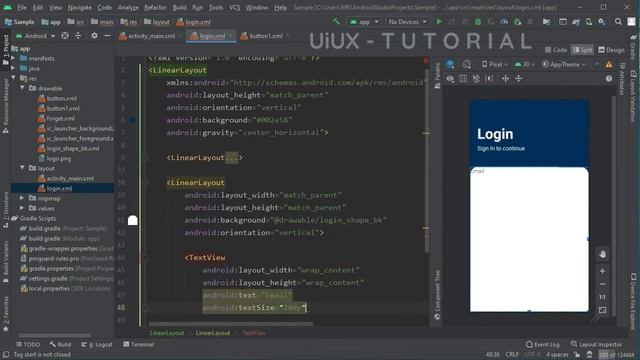Click the #002e58 color swatch in gutter
This screenshot has height=360, width=640.
(x=132, y=120)
